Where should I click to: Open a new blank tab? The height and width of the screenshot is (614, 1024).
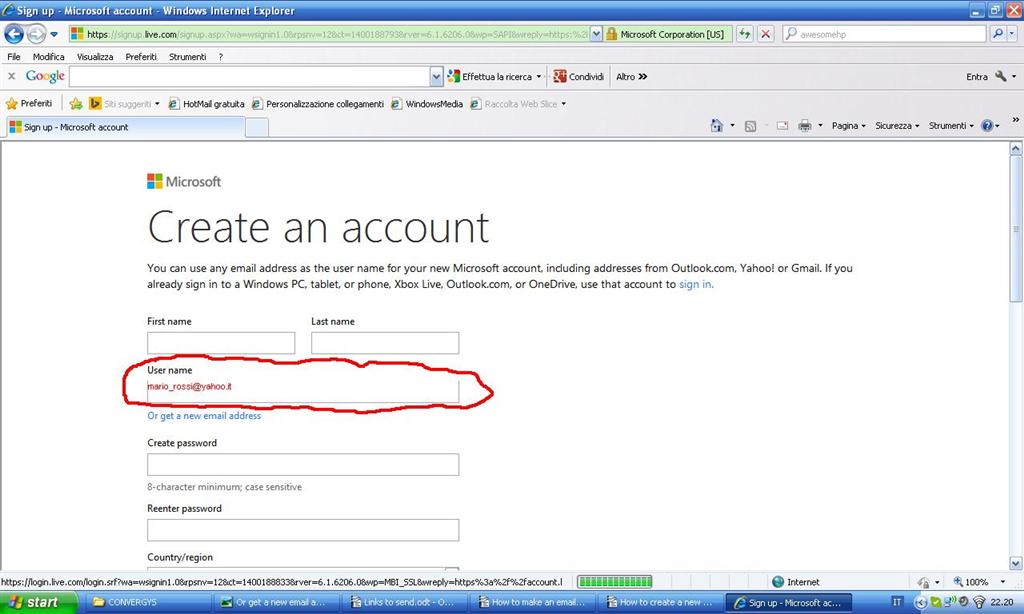[x=257, y=127]
